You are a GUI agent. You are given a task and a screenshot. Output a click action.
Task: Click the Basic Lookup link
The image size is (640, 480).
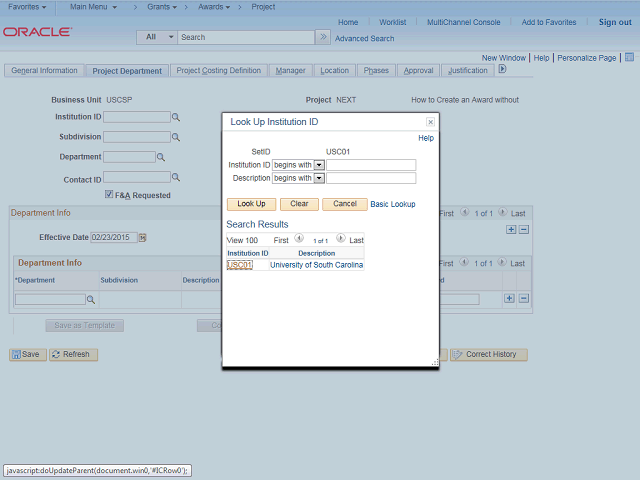coord(393,204)
